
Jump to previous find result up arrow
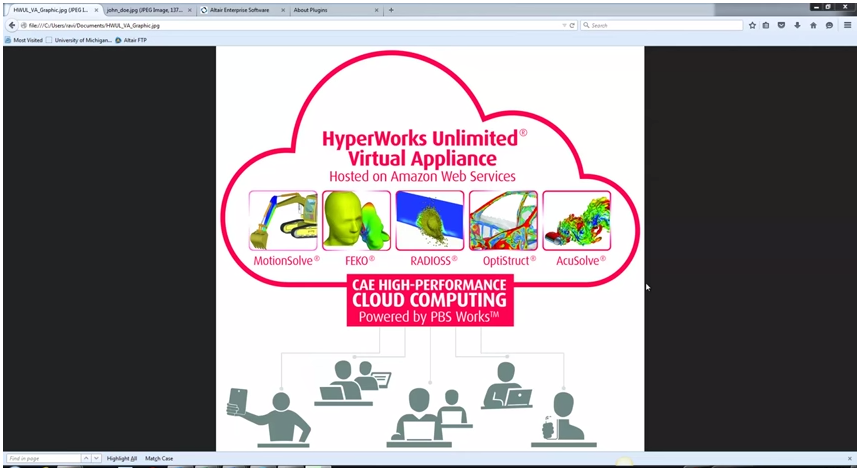pyautogui.click(x=86, y=458)
